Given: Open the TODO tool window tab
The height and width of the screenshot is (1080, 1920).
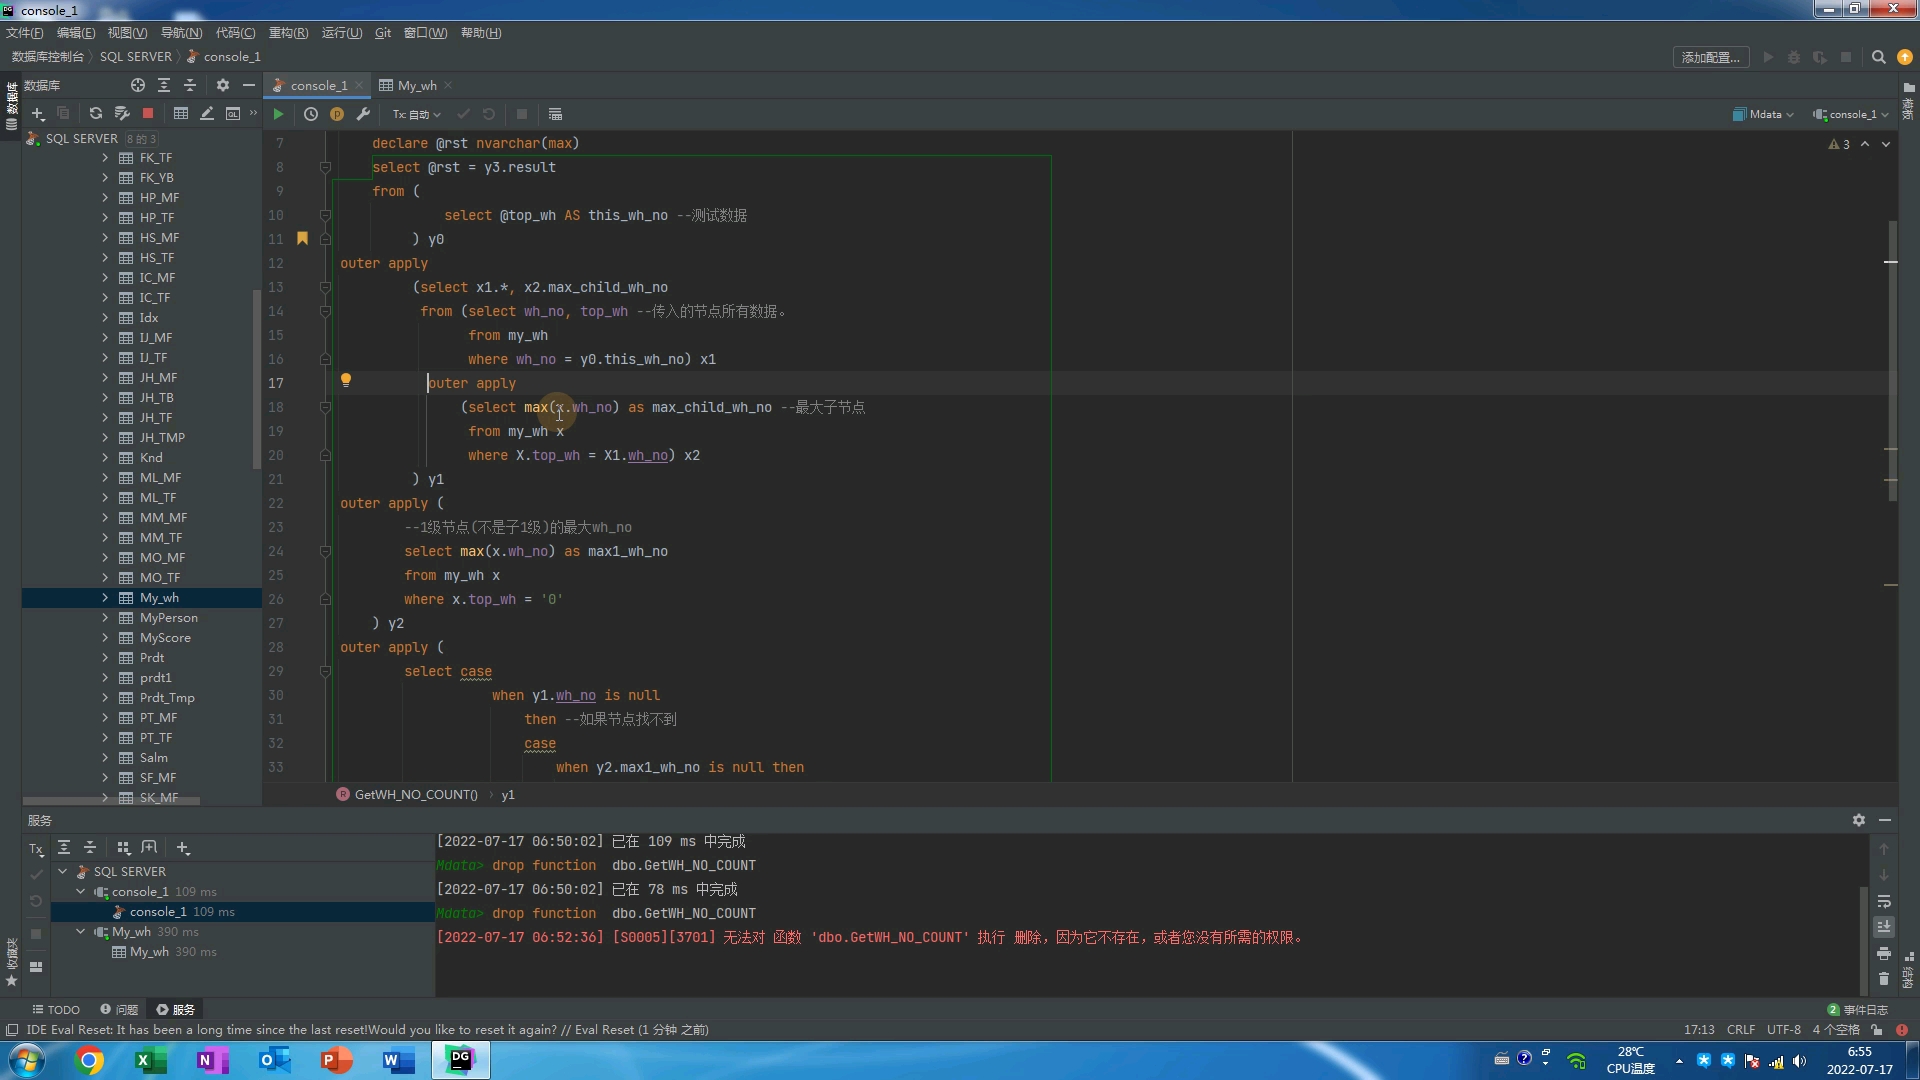Looking at the screenshot, I should 56,1010.
